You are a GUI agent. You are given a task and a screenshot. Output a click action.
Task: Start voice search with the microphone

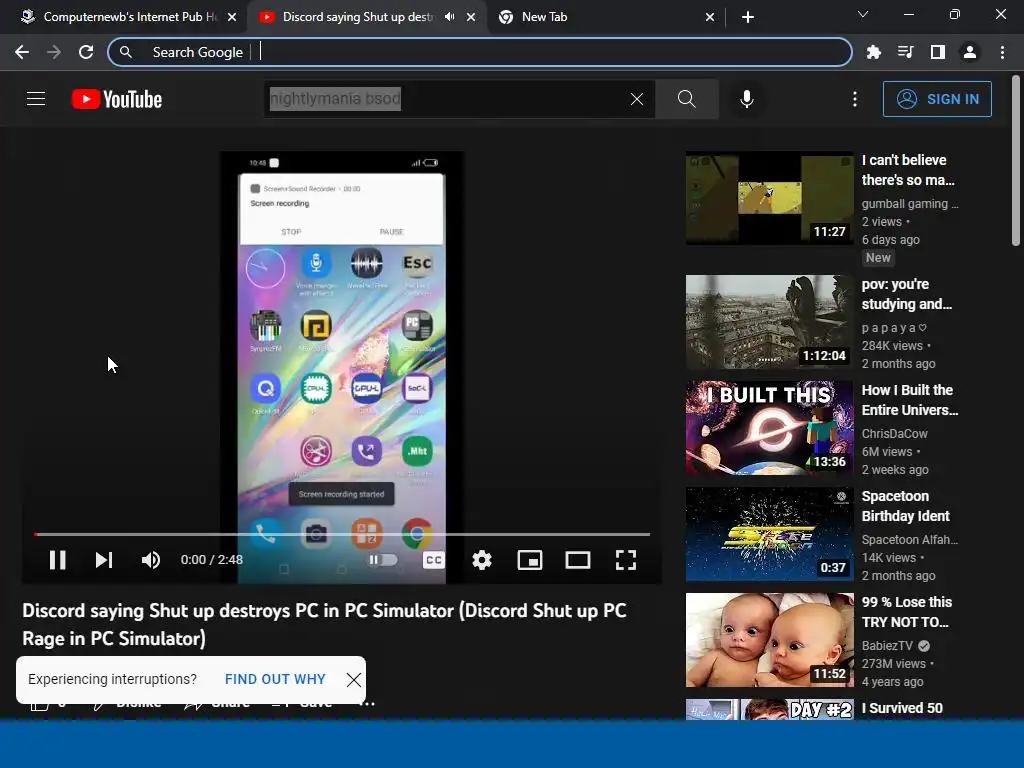tap(746, 99)
